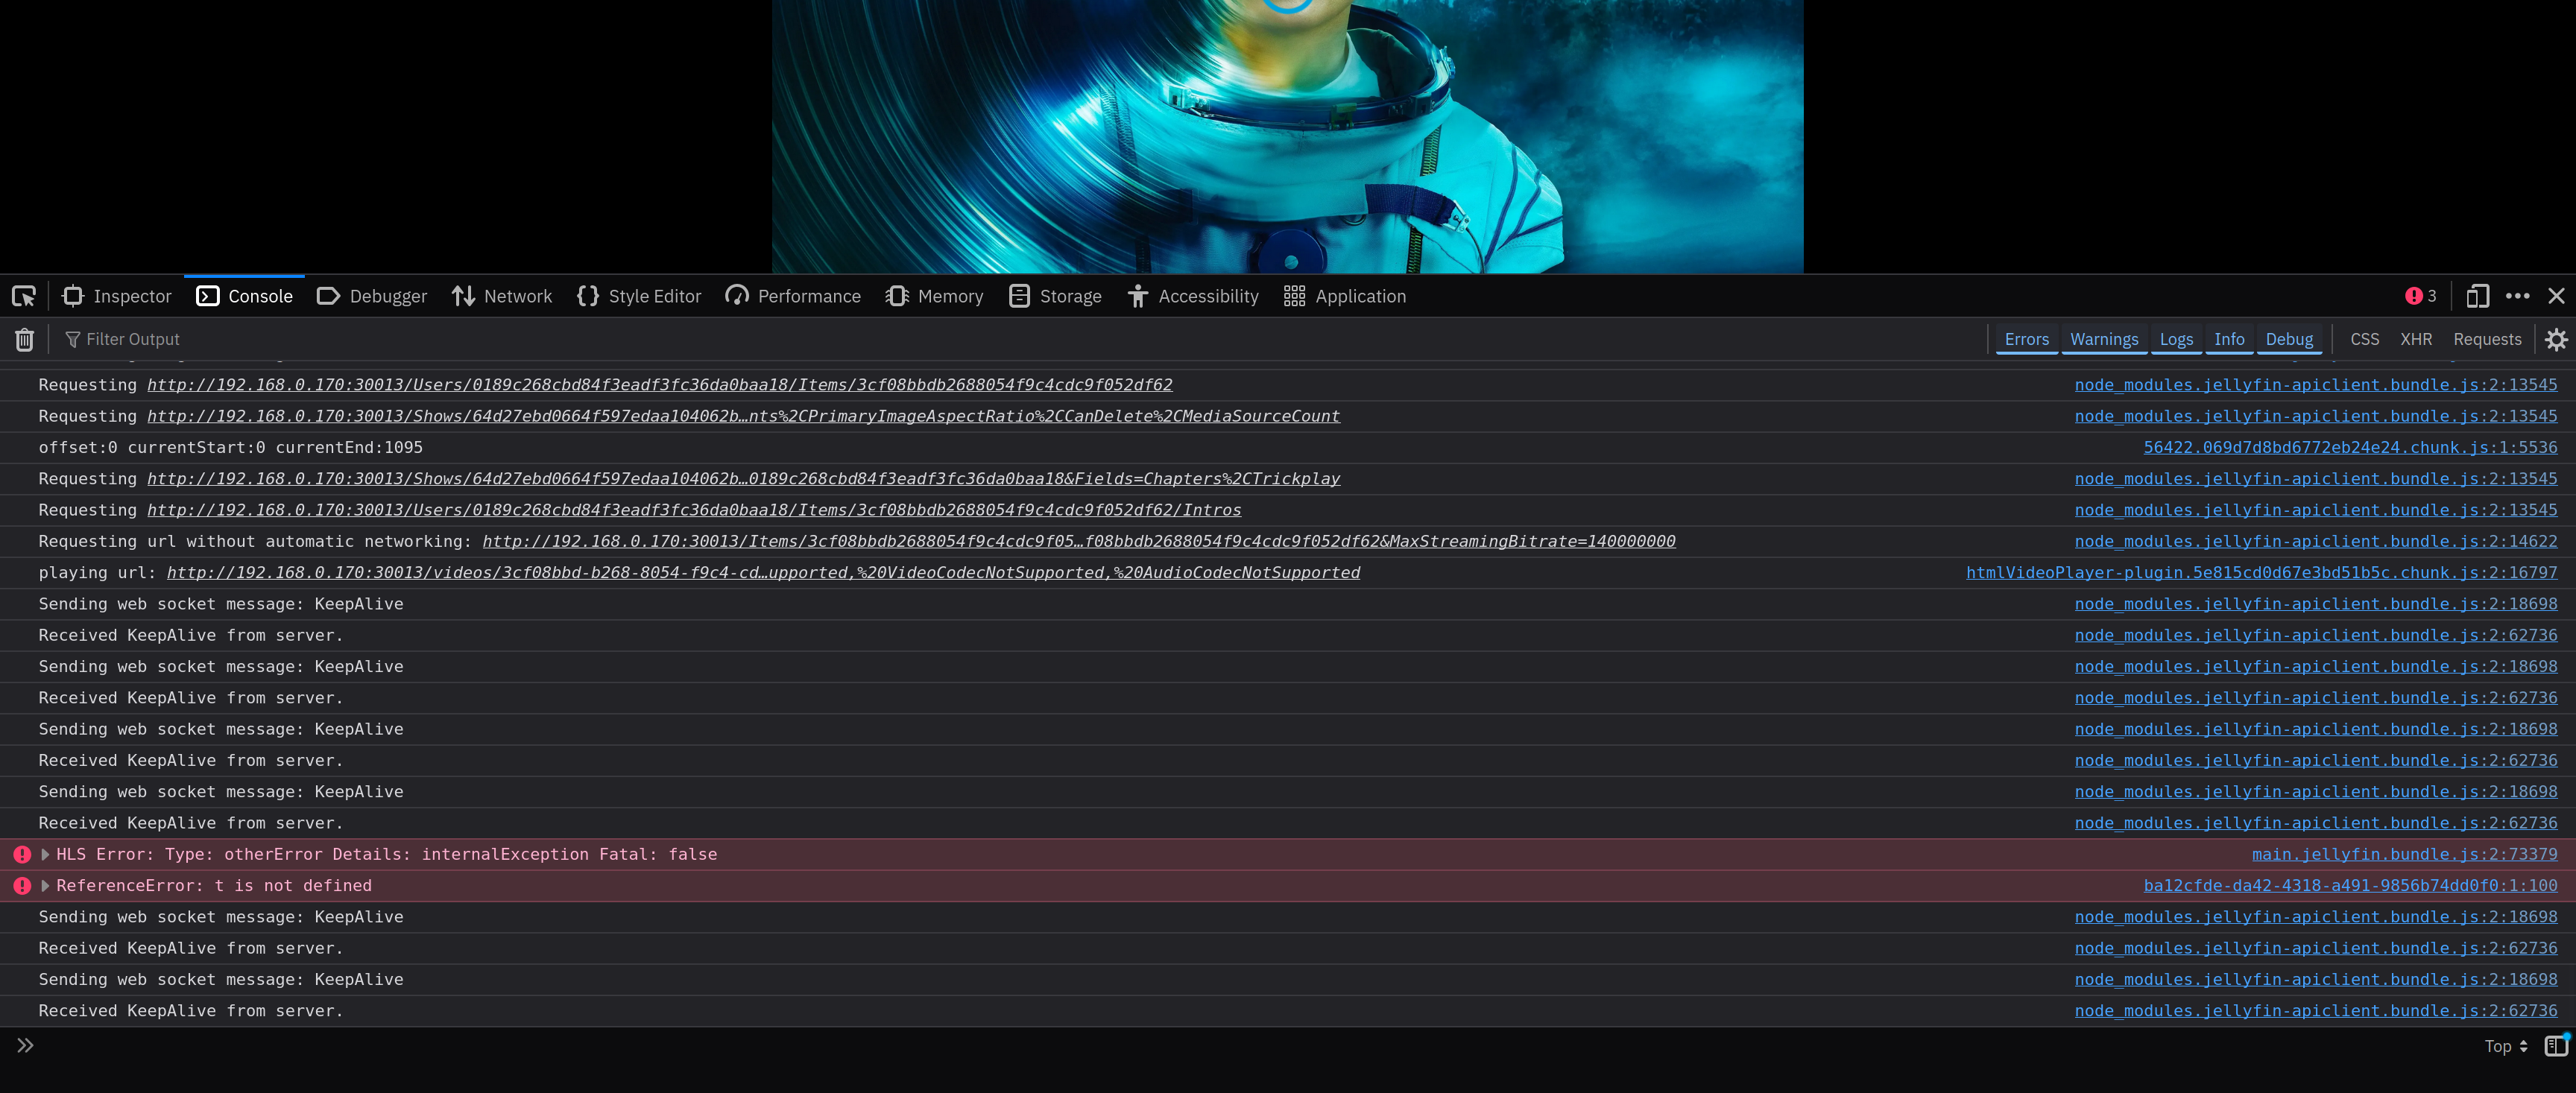Screen dimensions: 2576x1093
Task: Open the Debugger tab
Action: click(372, 296)
